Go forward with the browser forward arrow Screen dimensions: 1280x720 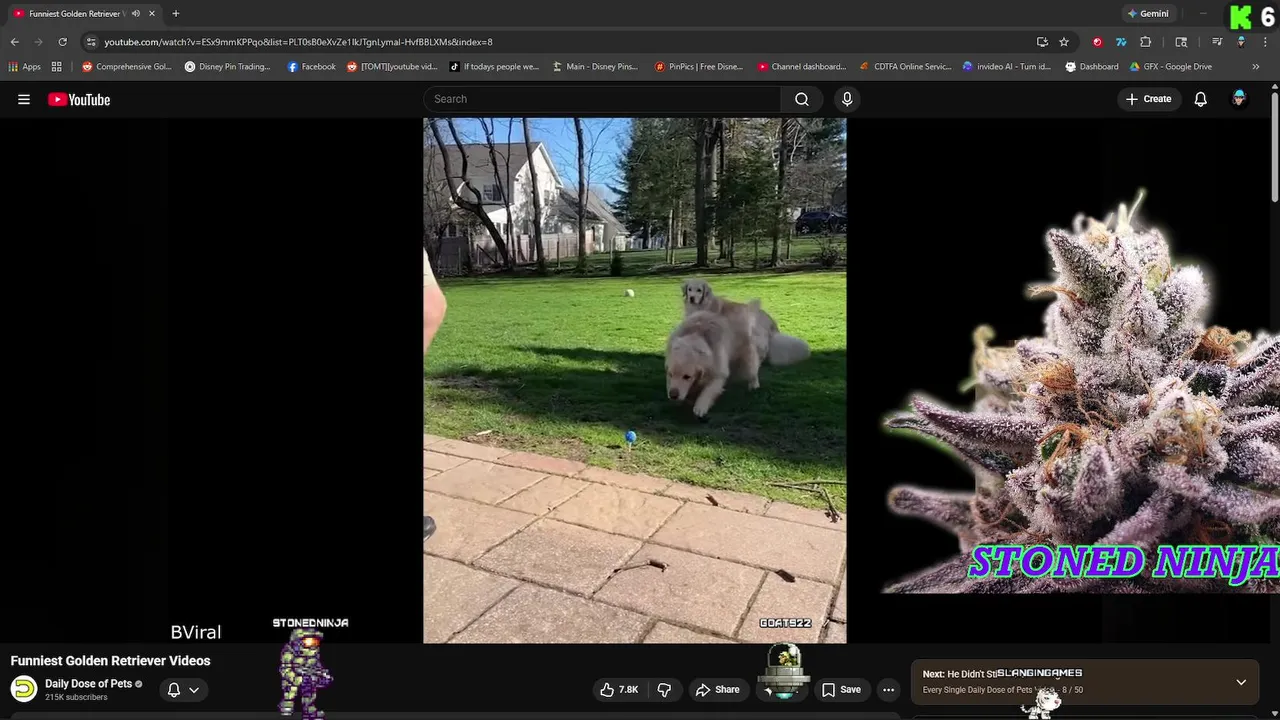tap(38, 42)
